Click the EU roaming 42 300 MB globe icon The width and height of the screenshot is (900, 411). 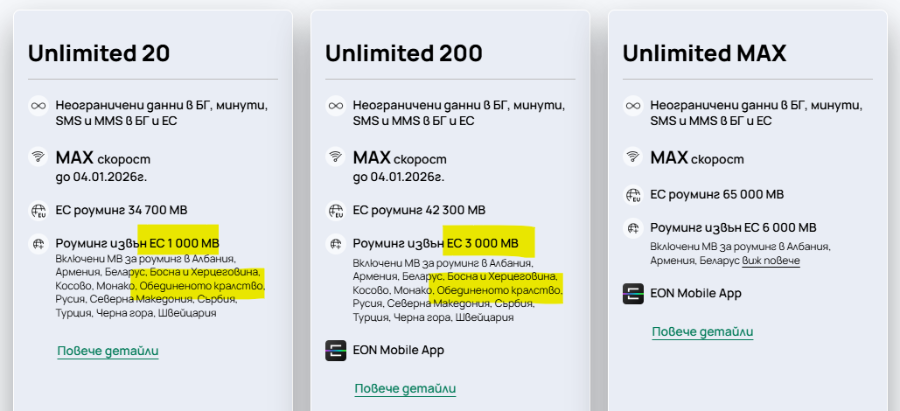336,210
